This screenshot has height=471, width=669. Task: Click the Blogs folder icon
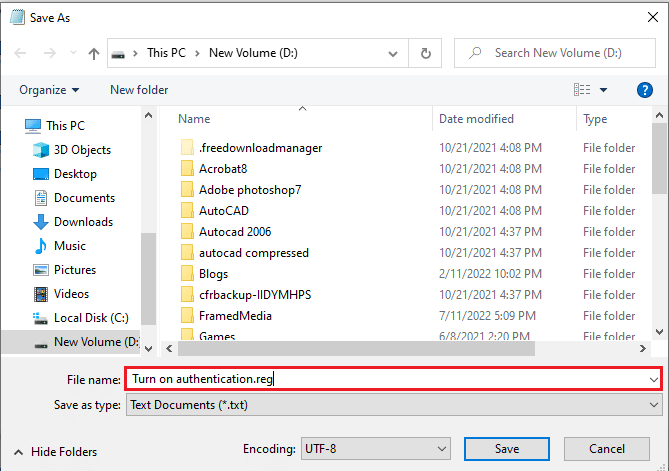(x=187, y=273)
